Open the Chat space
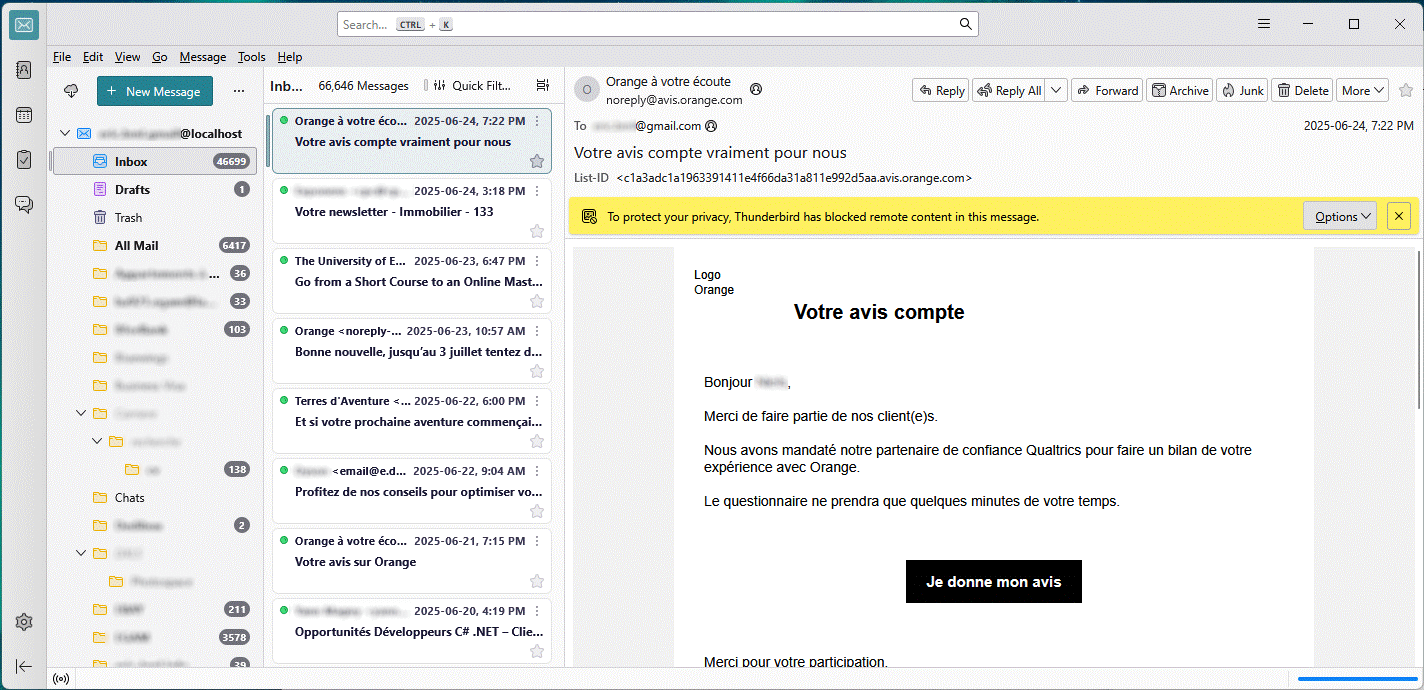1424x690 pixels. pos(24,205)
